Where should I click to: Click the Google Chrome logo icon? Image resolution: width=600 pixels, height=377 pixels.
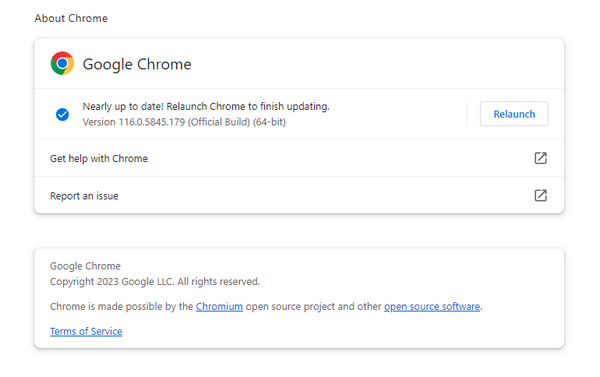[62, 63]
